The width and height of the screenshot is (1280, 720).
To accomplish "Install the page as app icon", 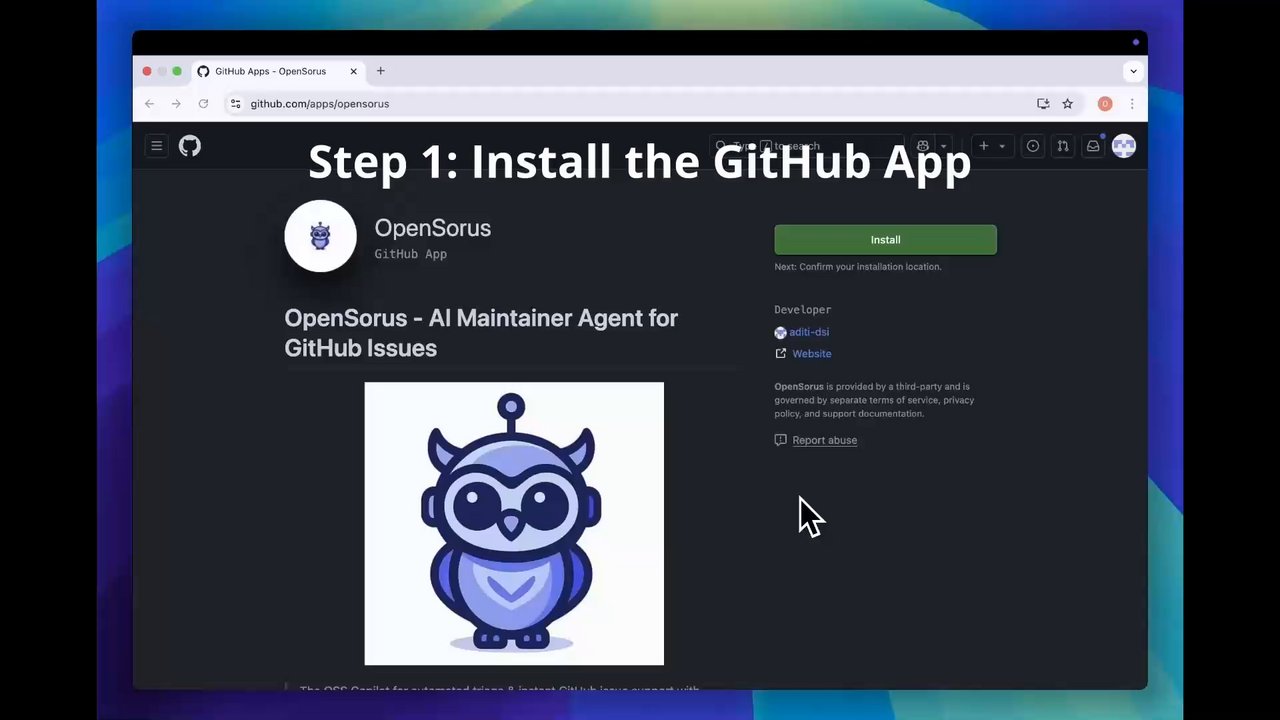I will point(1043,104).
